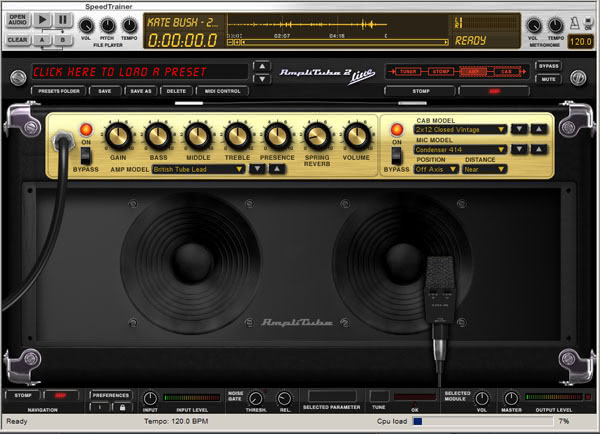
Task: Select next mic model with down arrow
Action: [x=519, y=149]
